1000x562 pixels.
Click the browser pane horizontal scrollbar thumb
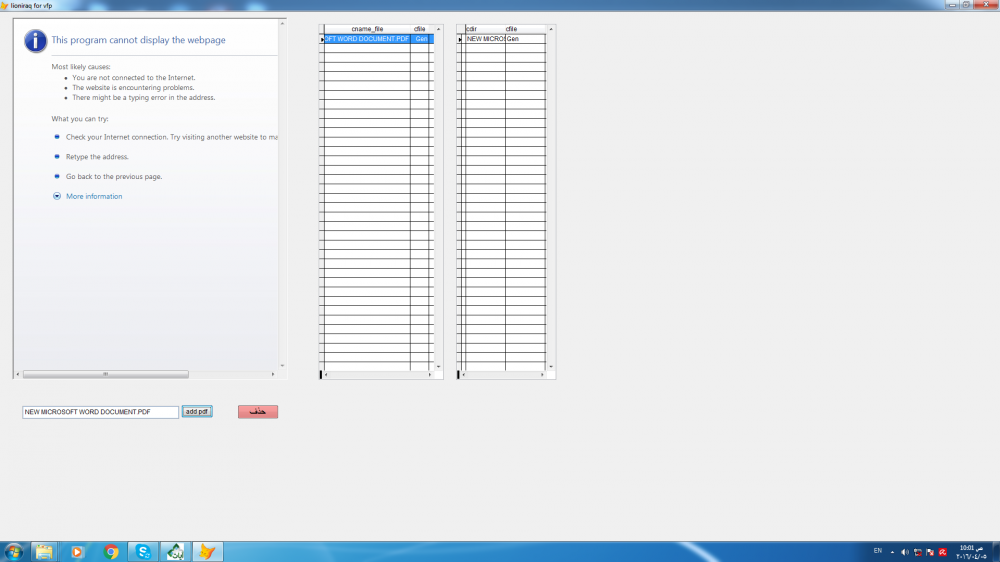pos(106,374)
